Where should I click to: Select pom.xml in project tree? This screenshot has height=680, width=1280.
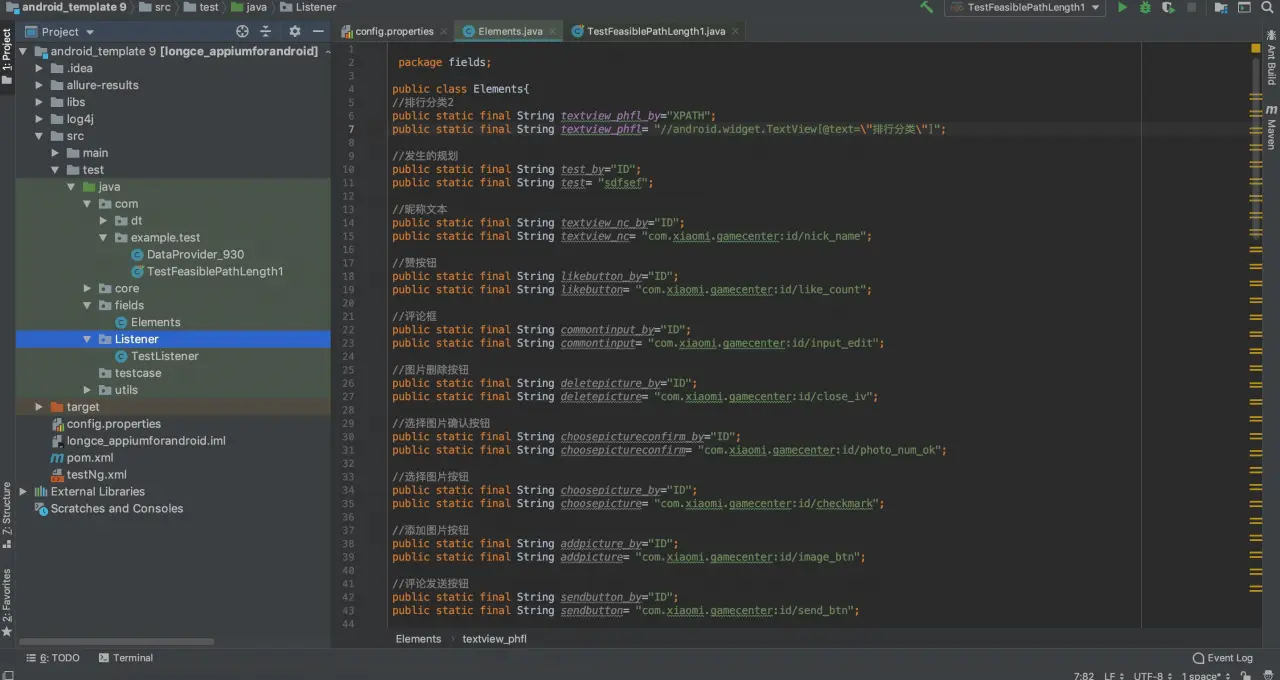[89, 458]
